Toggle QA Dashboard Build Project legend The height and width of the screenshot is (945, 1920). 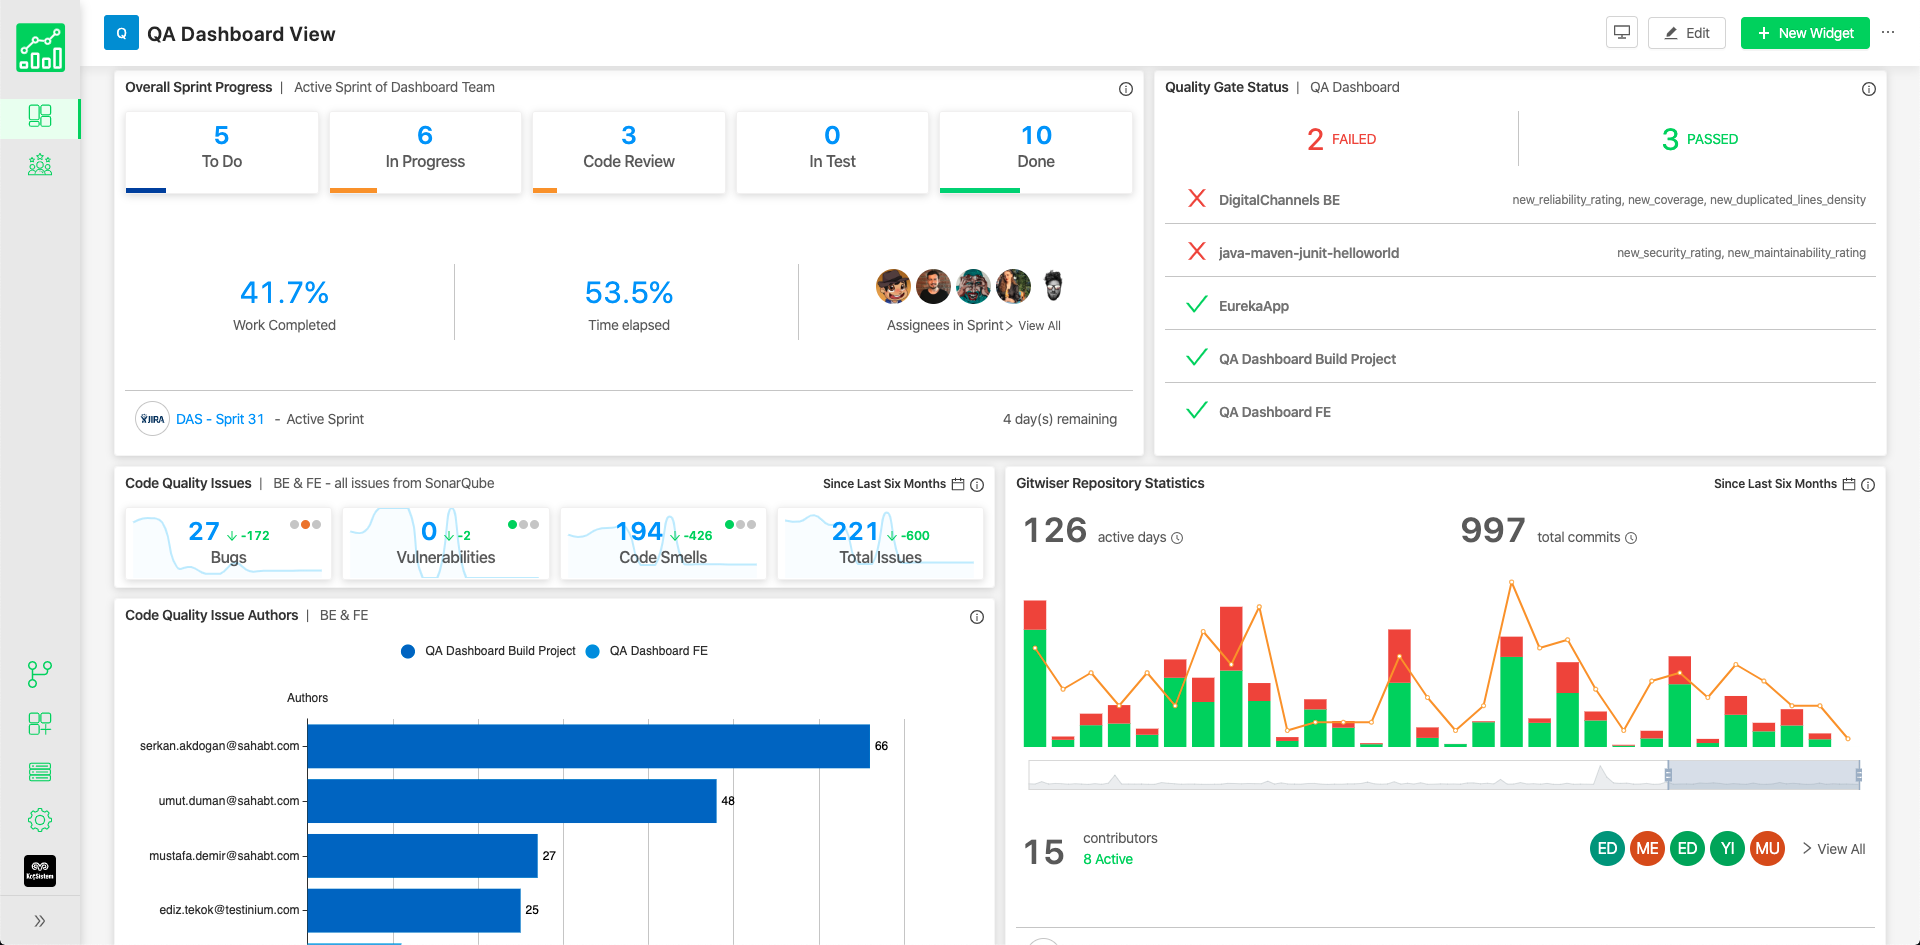(x=489, y=651)
